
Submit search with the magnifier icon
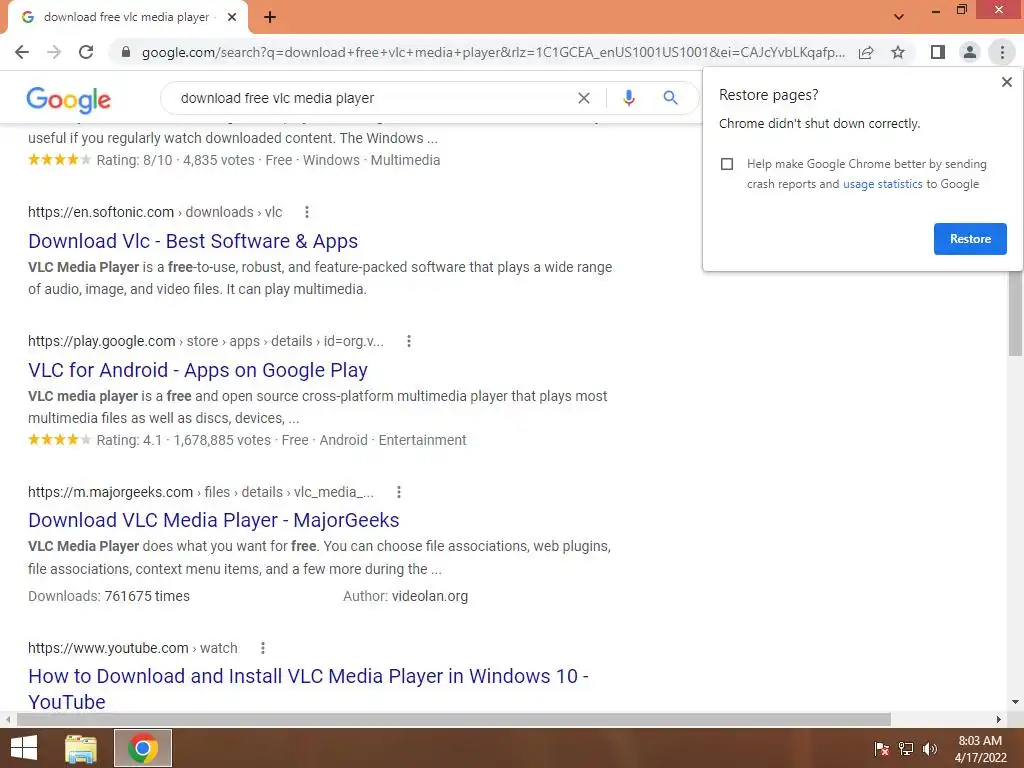[x=670, y=98]
